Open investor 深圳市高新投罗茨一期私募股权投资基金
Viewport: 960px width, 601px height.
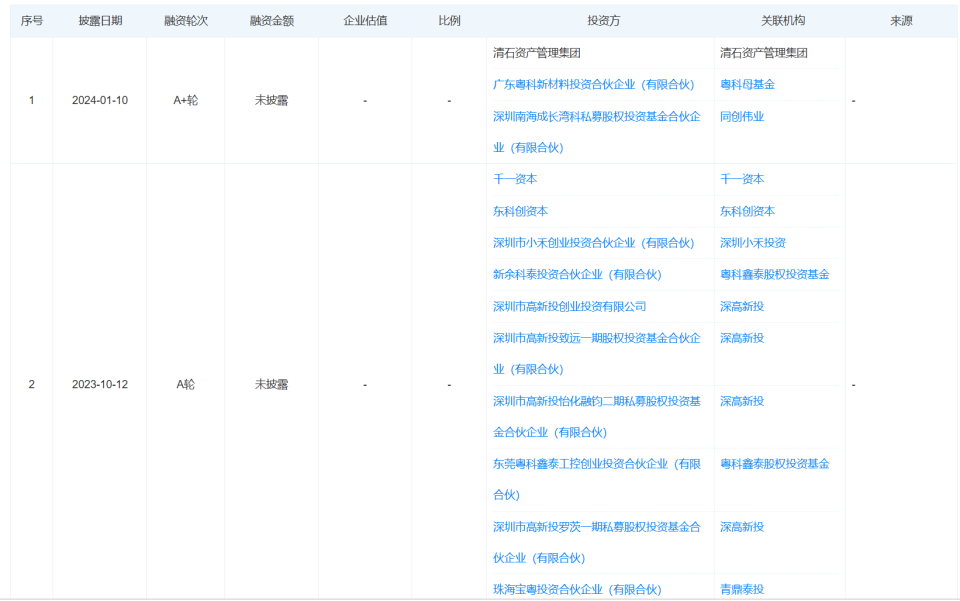[596, 542]
